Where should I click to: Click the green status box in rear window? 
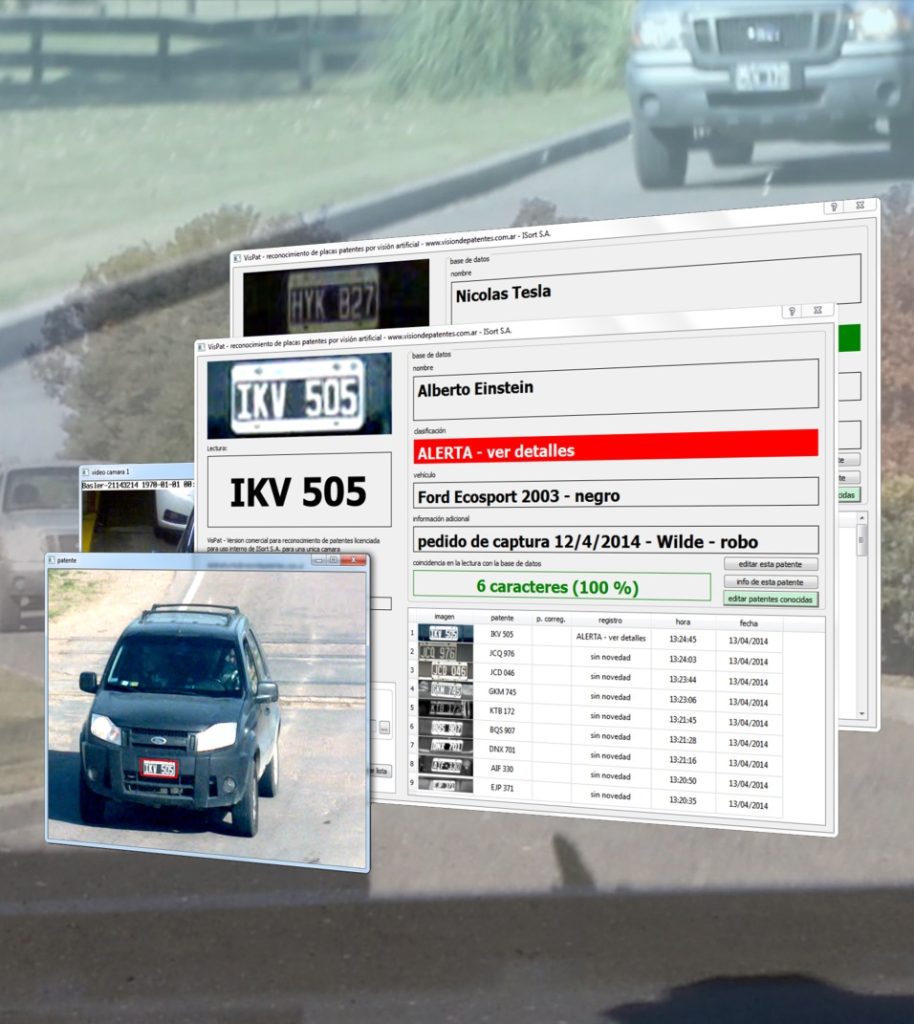[849, 338]
